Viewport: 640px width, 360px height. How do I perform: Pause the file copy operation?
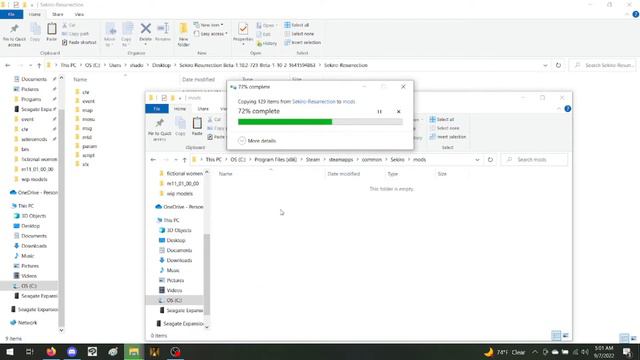point(379,111)
